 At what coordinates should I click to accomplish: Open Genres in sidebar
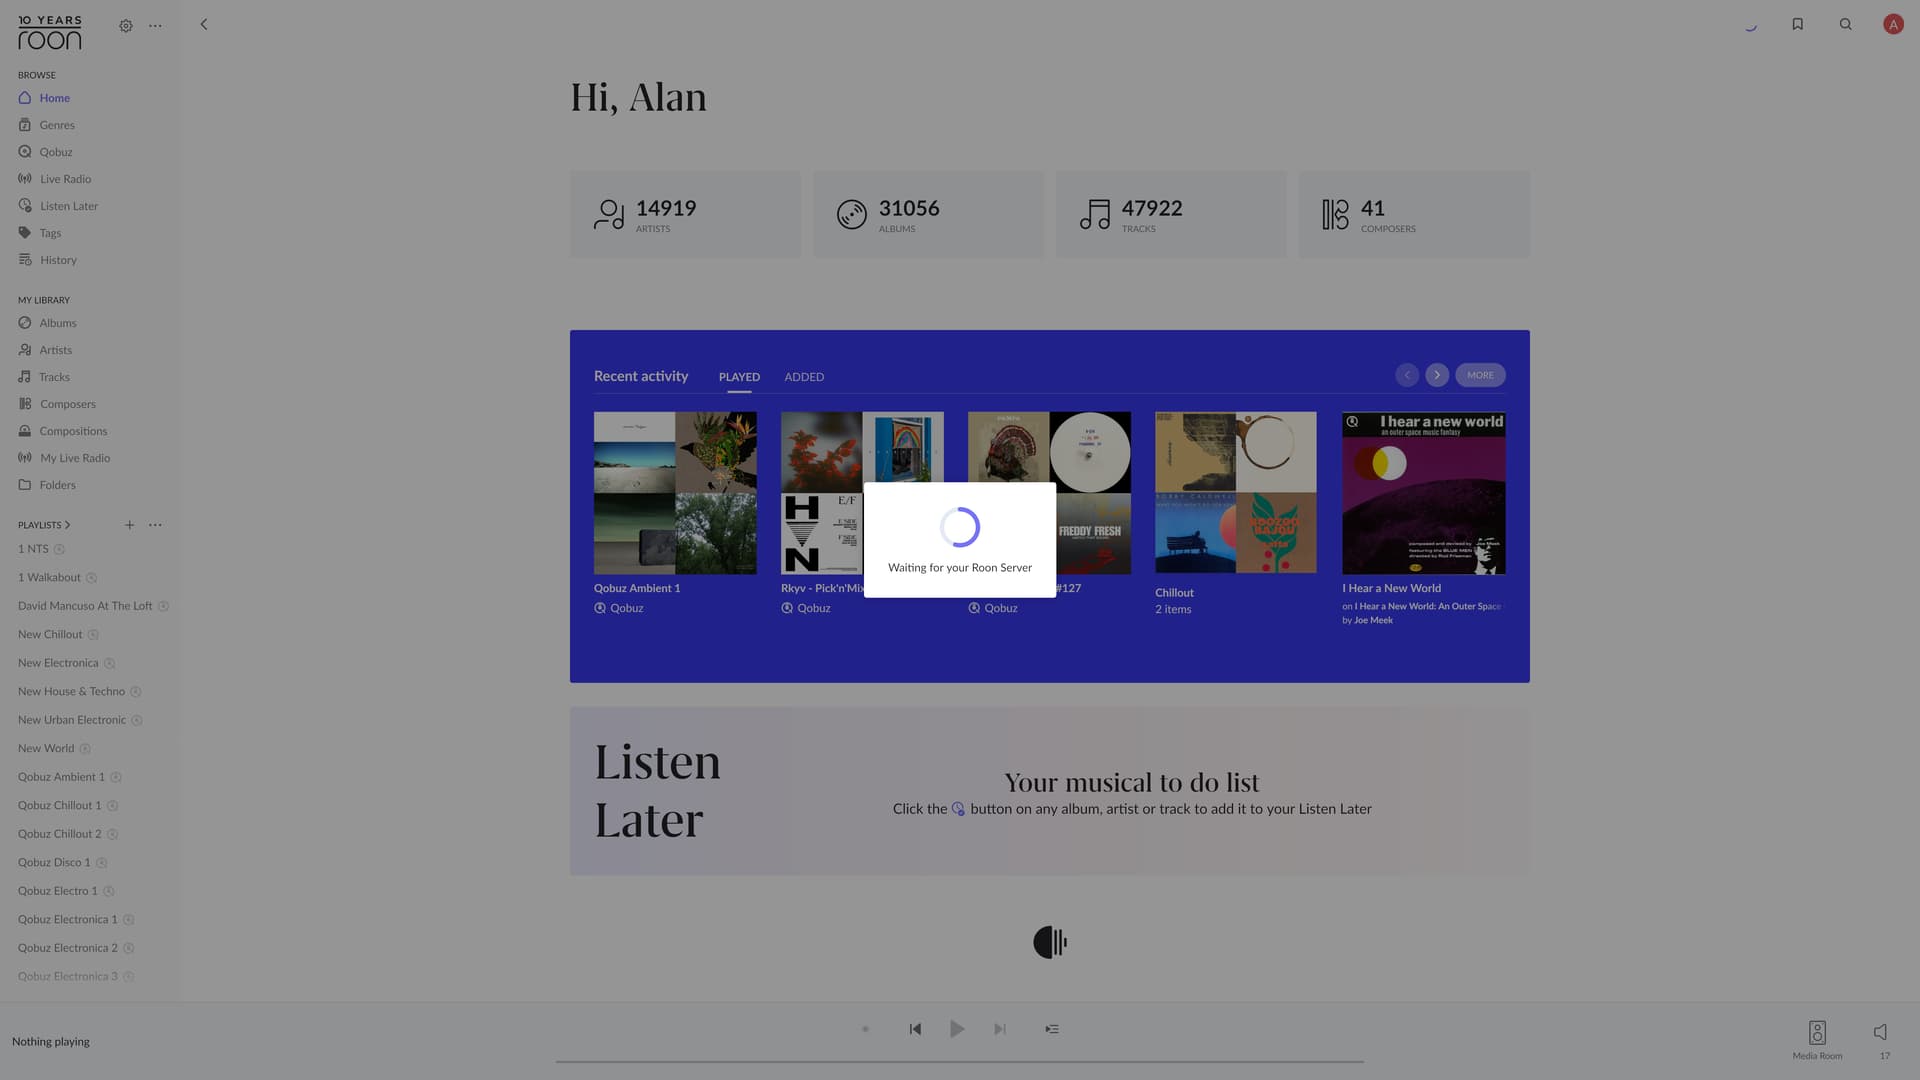[46, 125]
